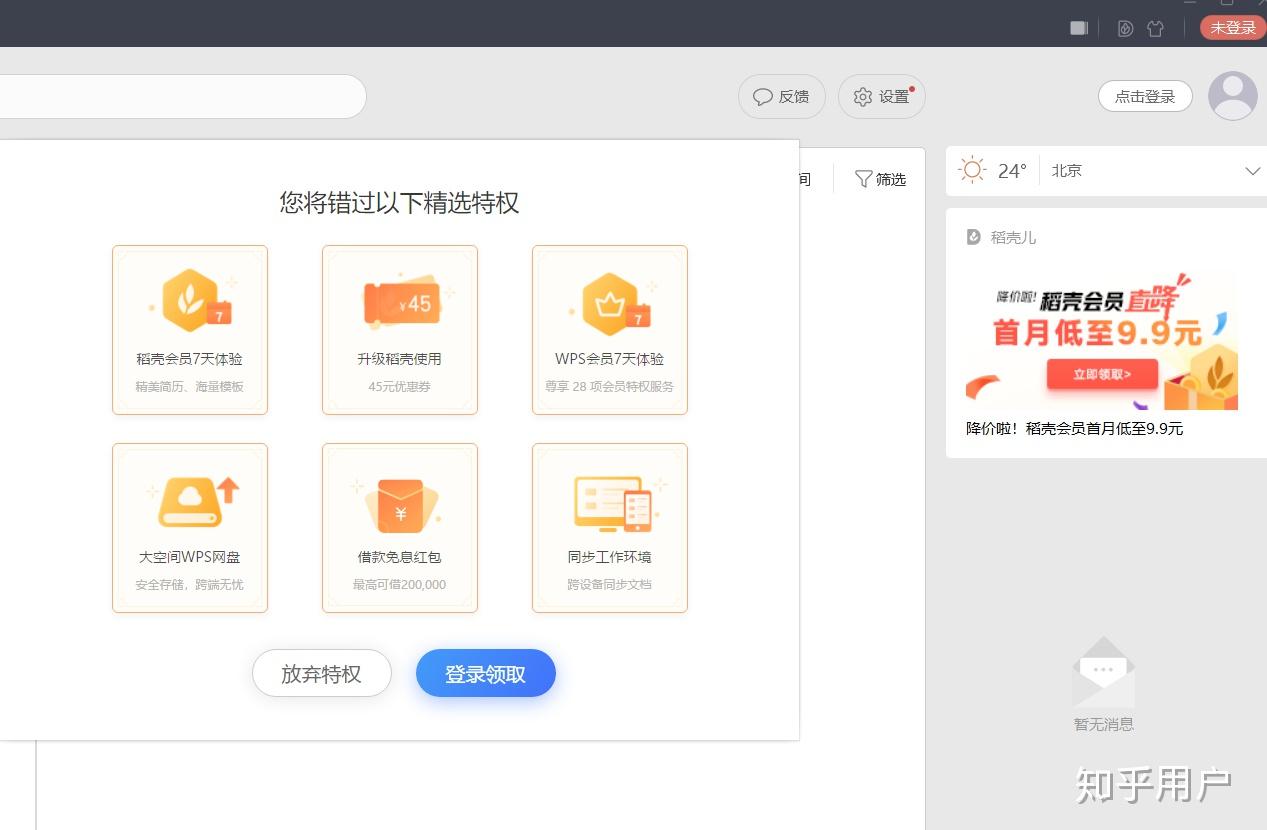Image resolution: width=1267 pixels, height=830 pixels.
Task: Select the 稻壳会员7天体验 privilege card
Action: point(190,330)
